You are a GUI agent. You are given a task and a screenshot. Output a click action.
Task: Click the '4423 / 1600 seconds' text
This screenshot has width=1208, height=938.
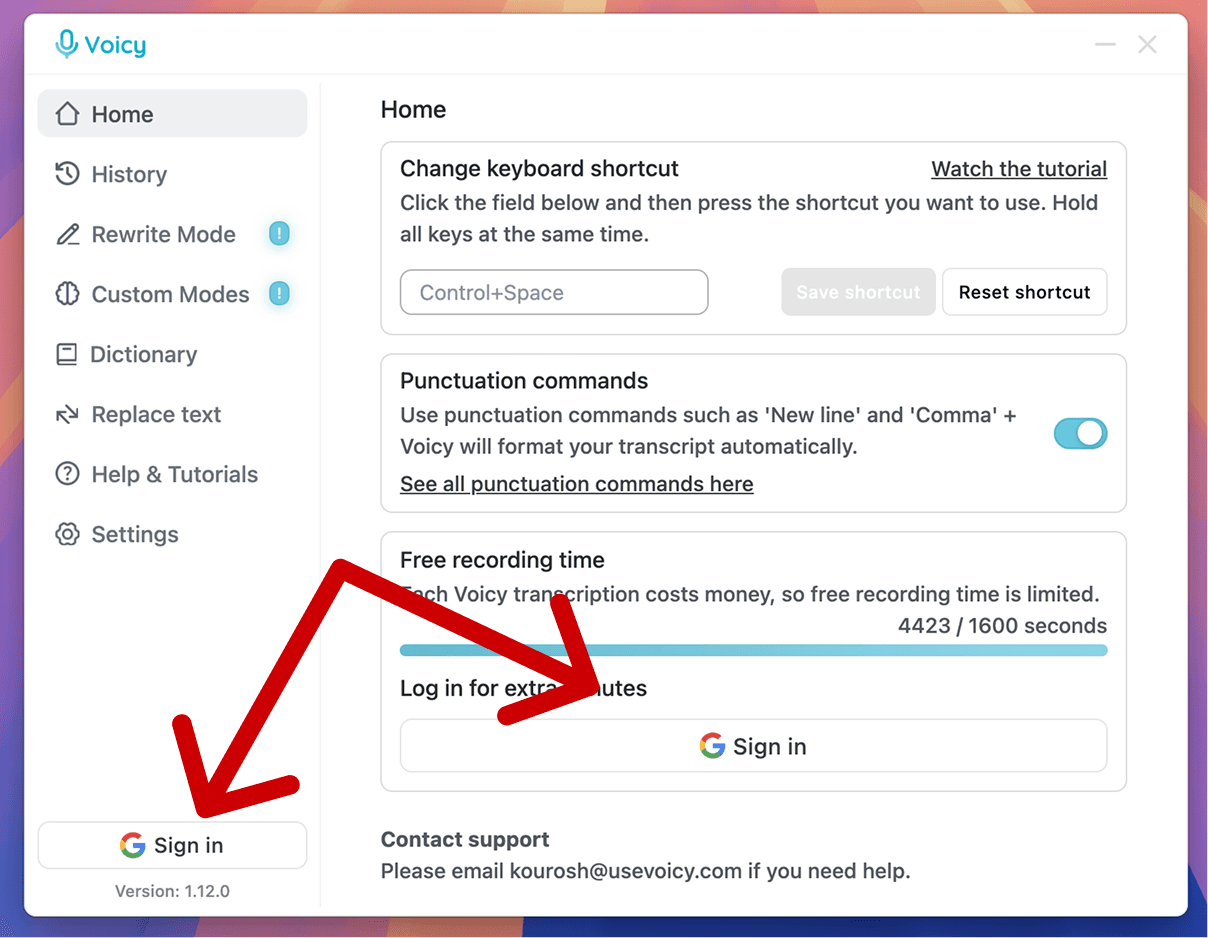point(1002,626)
